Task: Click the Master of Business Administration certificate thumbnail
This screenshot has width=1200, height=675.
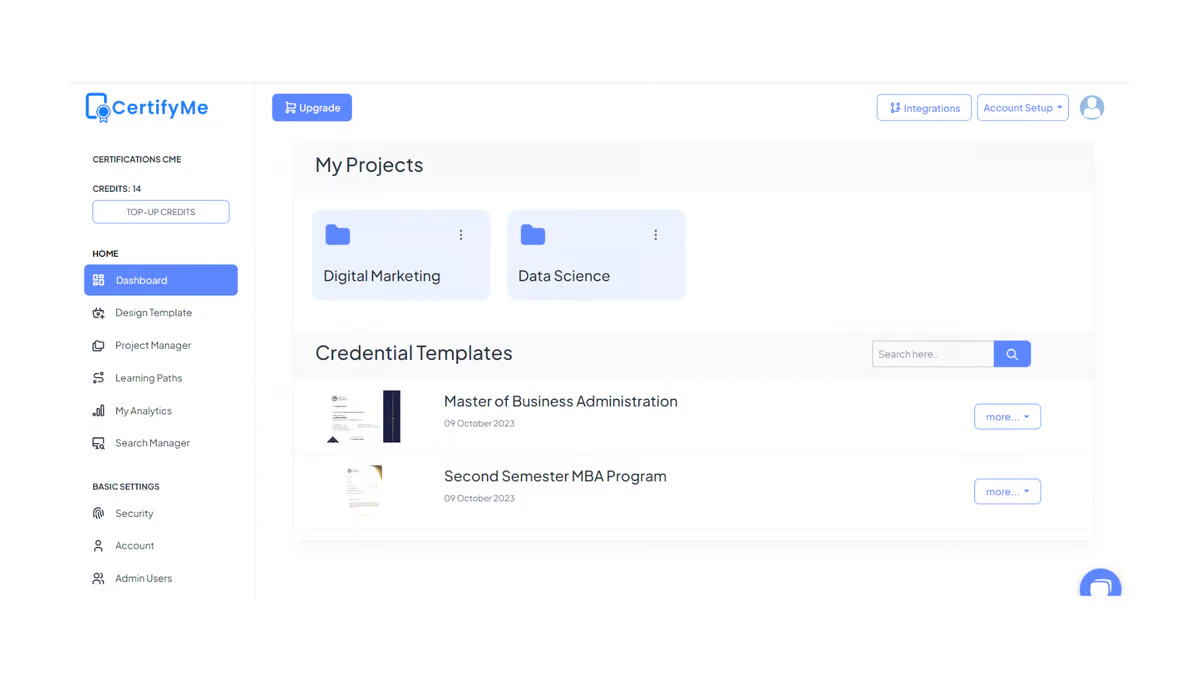Action: pyautogui.click(x=362, y=416)
